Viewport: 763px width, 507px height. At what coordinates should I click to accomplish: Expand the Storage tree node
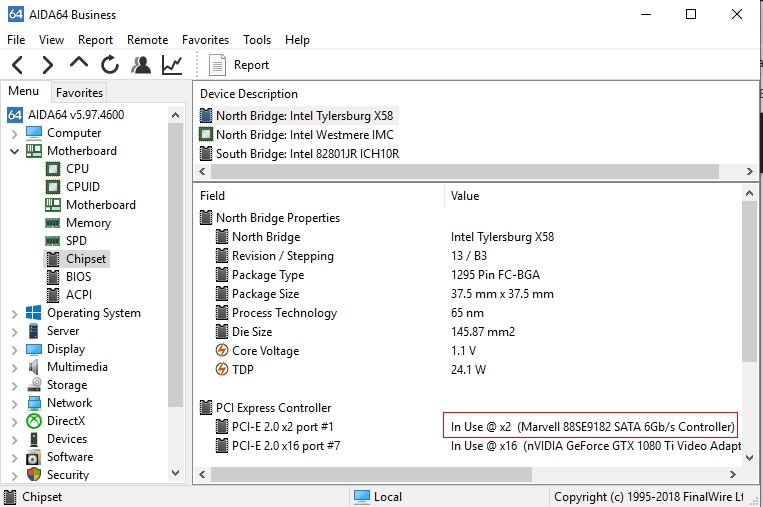15,386
